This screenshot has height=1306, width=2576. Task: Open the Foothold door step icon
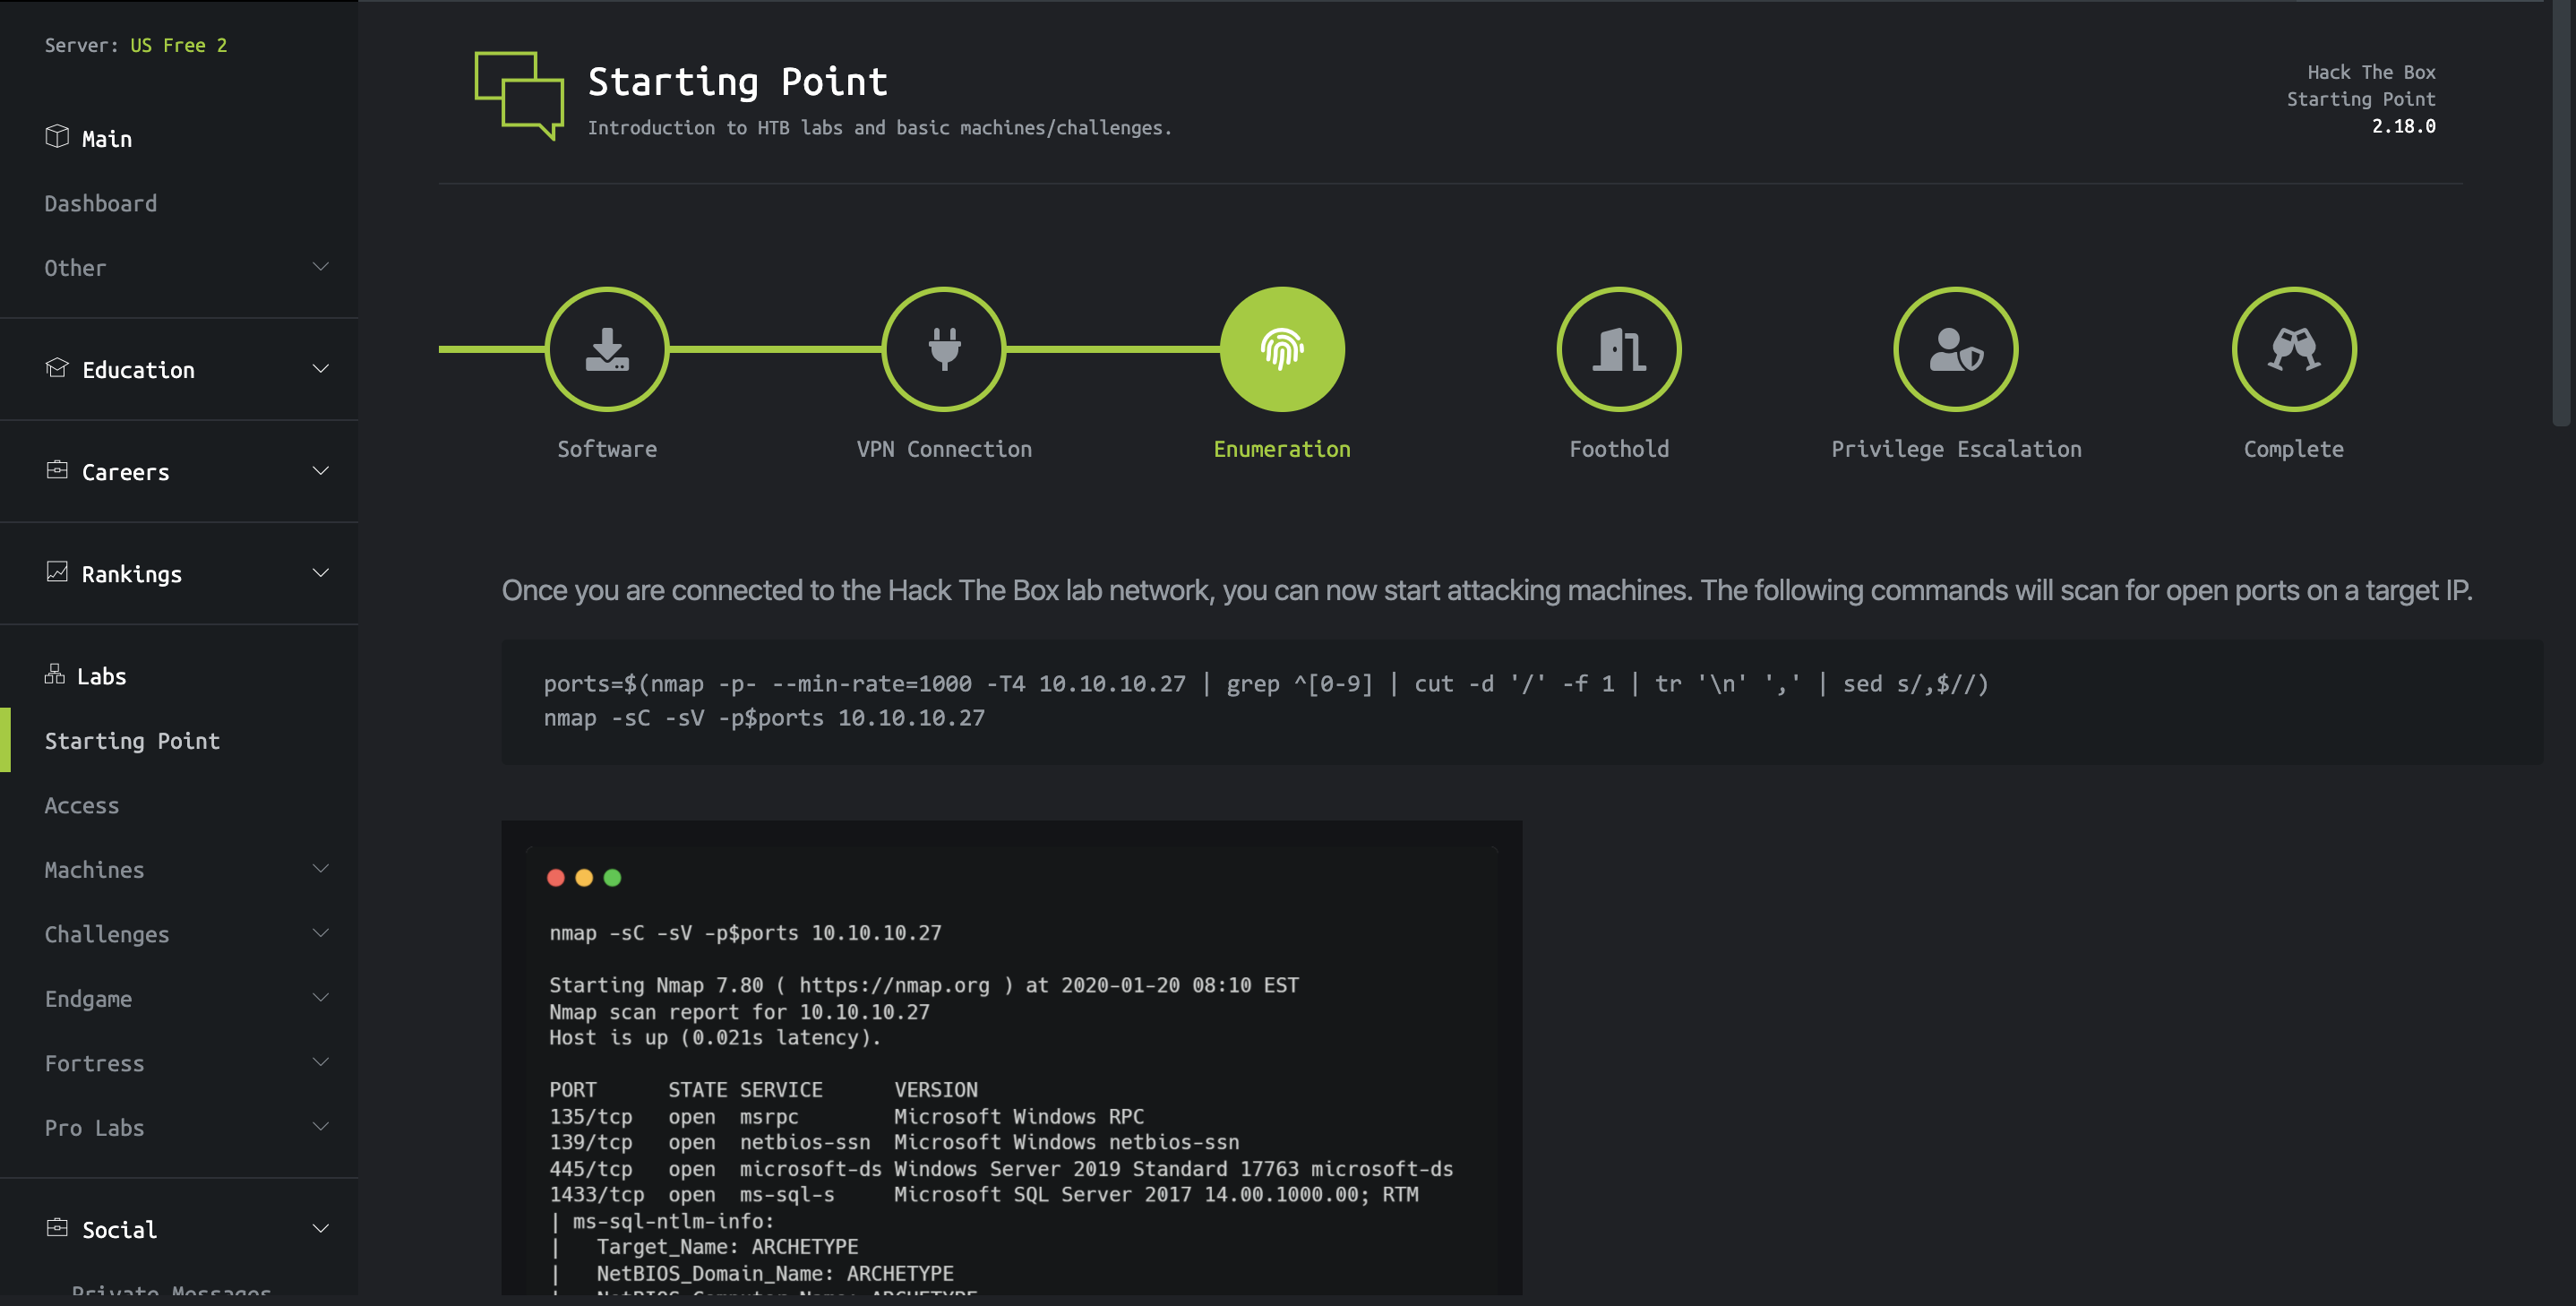click(1618, 349)
